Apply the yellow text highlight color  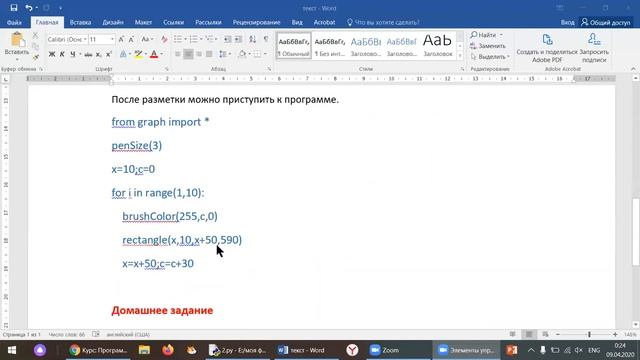click(x=139, y=54)
